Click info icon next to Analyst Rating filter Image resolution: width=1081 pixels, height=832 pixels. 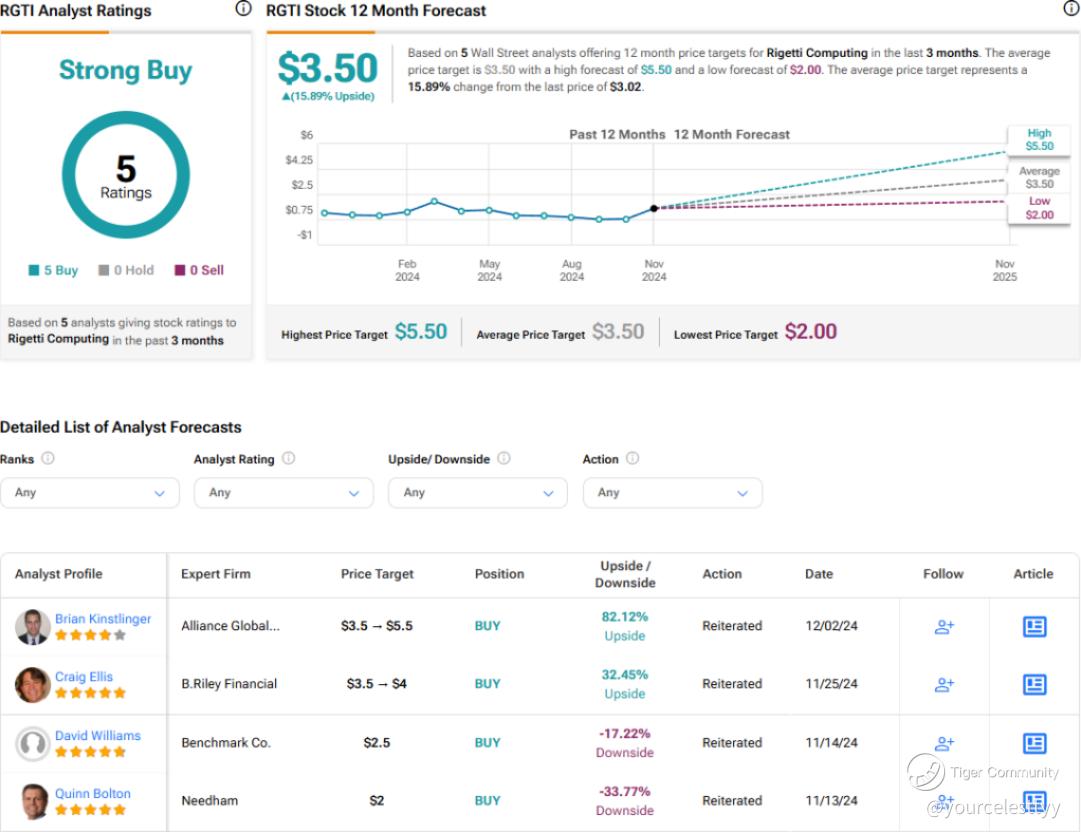[x=288, y=459]
